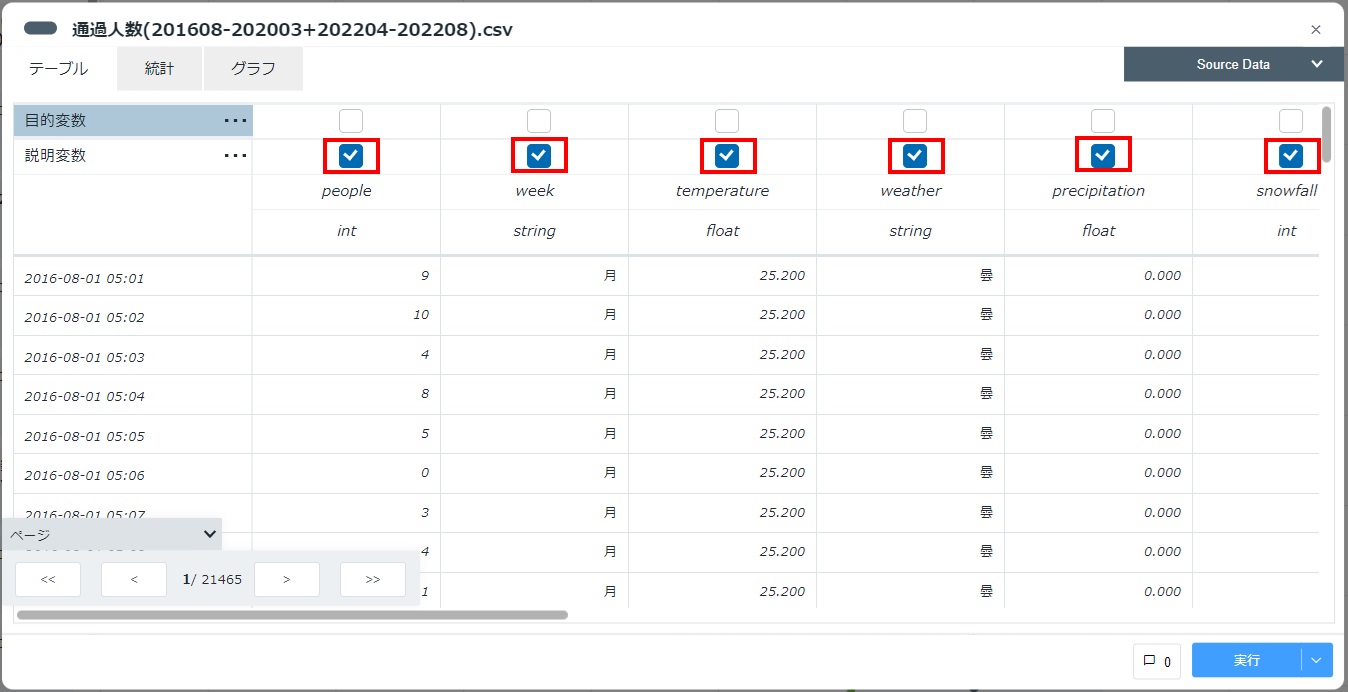This screenshot has height=692, width=1348.
Task: Click the page number field showing 1
Action: [187, 579]
